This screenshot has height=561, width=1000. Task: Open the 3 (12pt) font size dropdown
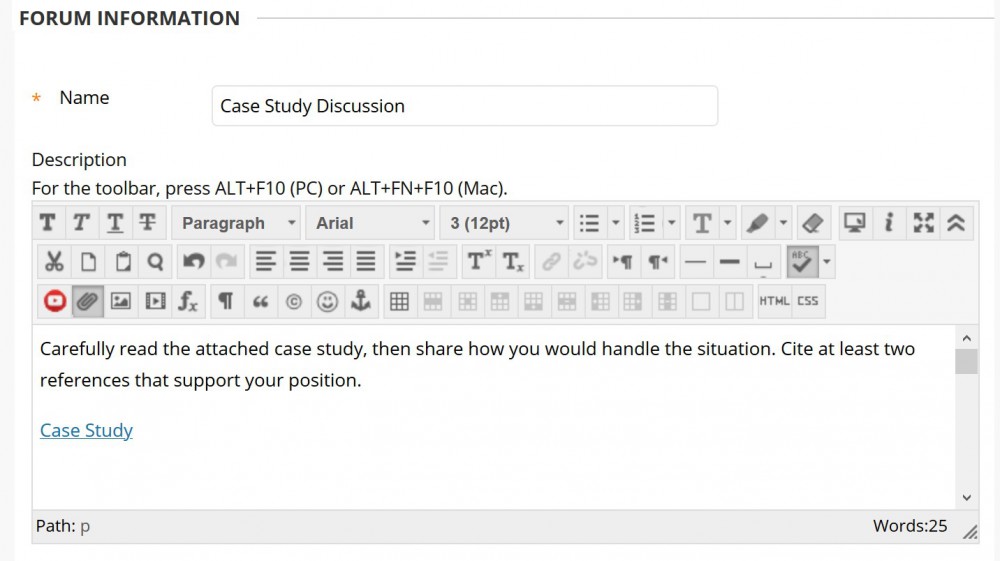click(x=506, y=223)
